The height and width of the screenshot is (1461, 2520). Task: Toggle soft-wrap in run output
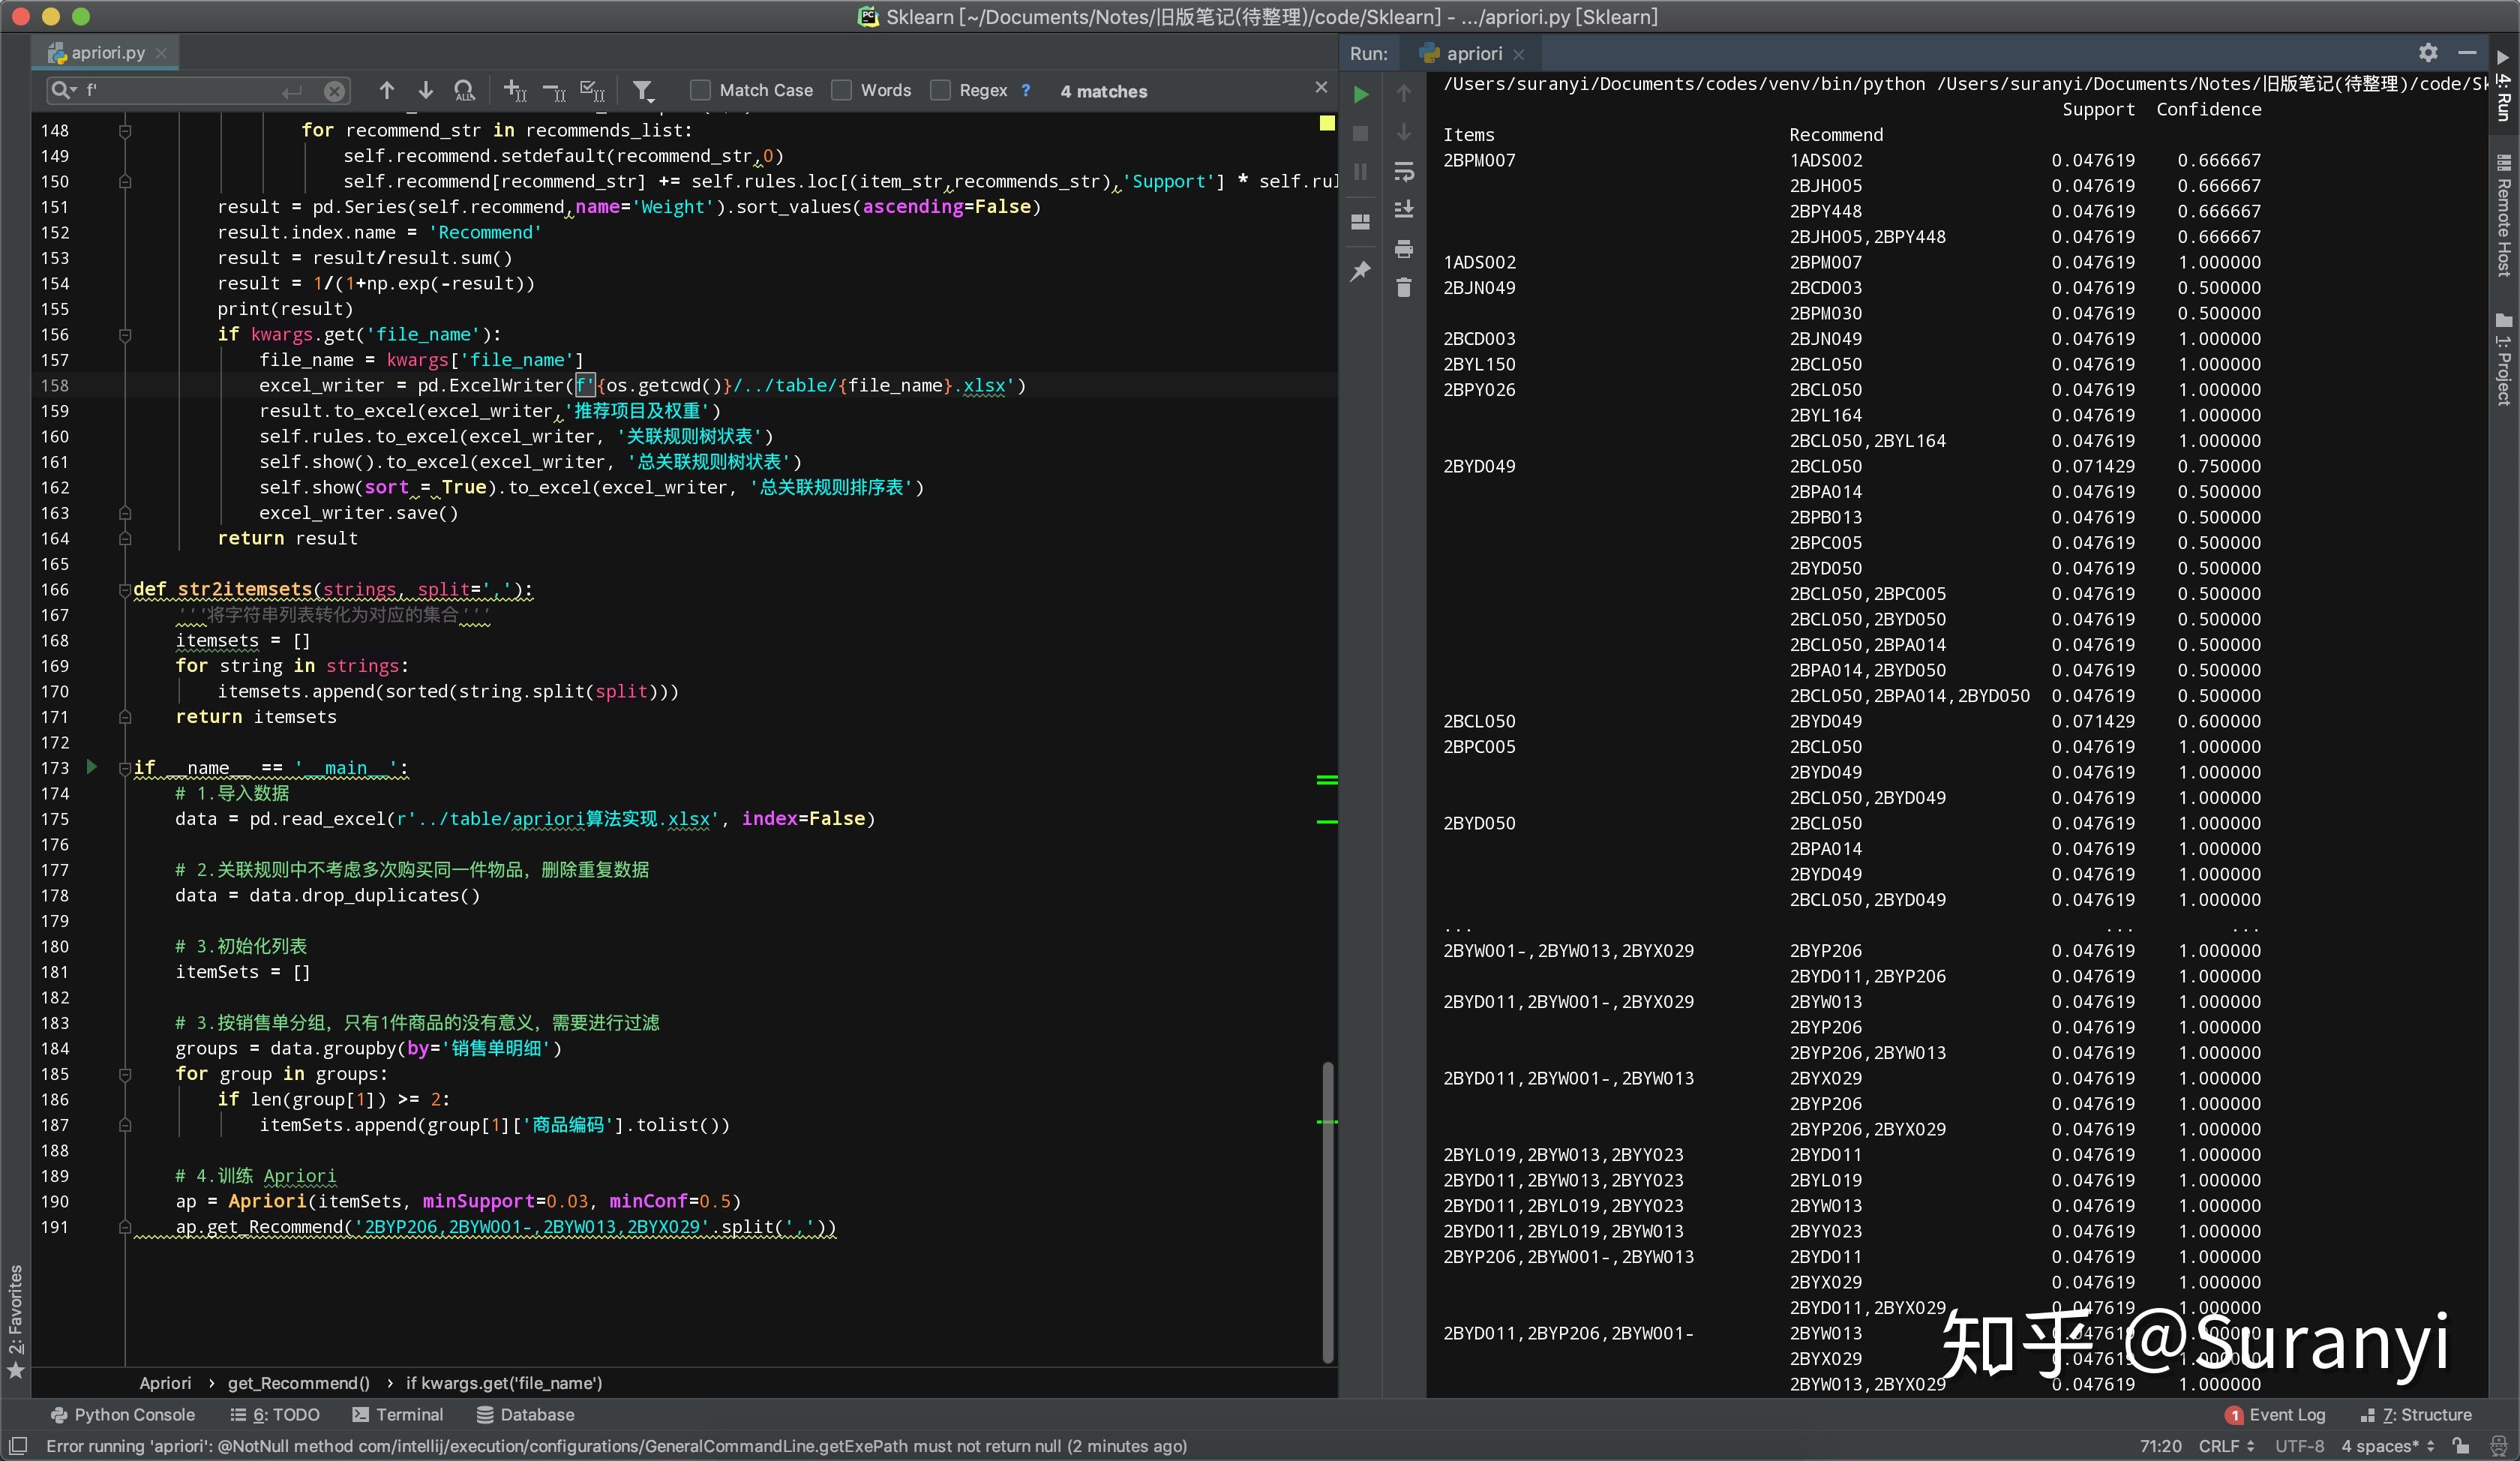pyautogui.click(x=1404, y=171)
